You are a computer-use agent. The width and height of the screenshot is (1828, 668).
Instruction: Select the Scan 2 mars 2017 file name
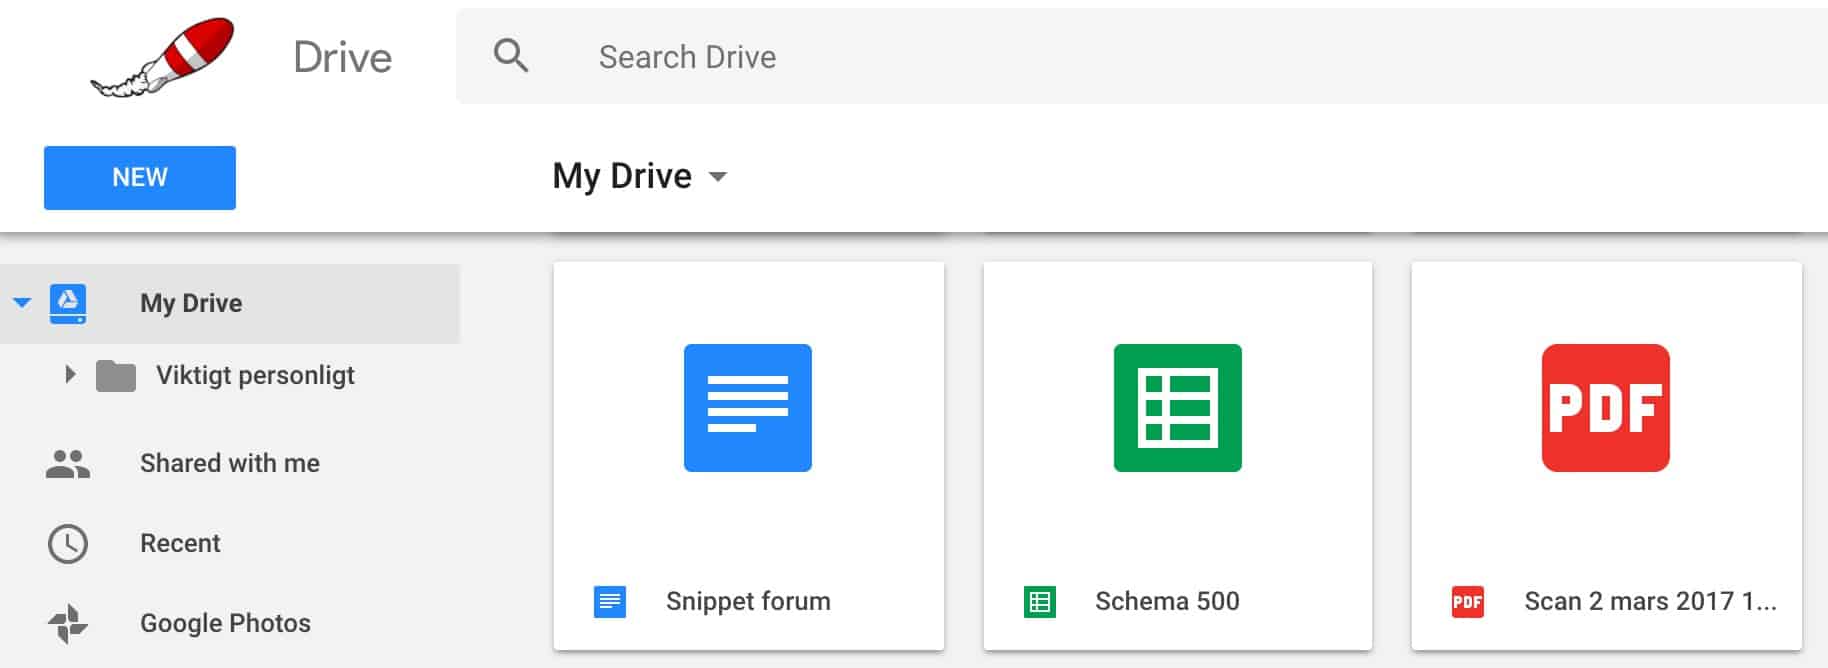coord(1650,601)
